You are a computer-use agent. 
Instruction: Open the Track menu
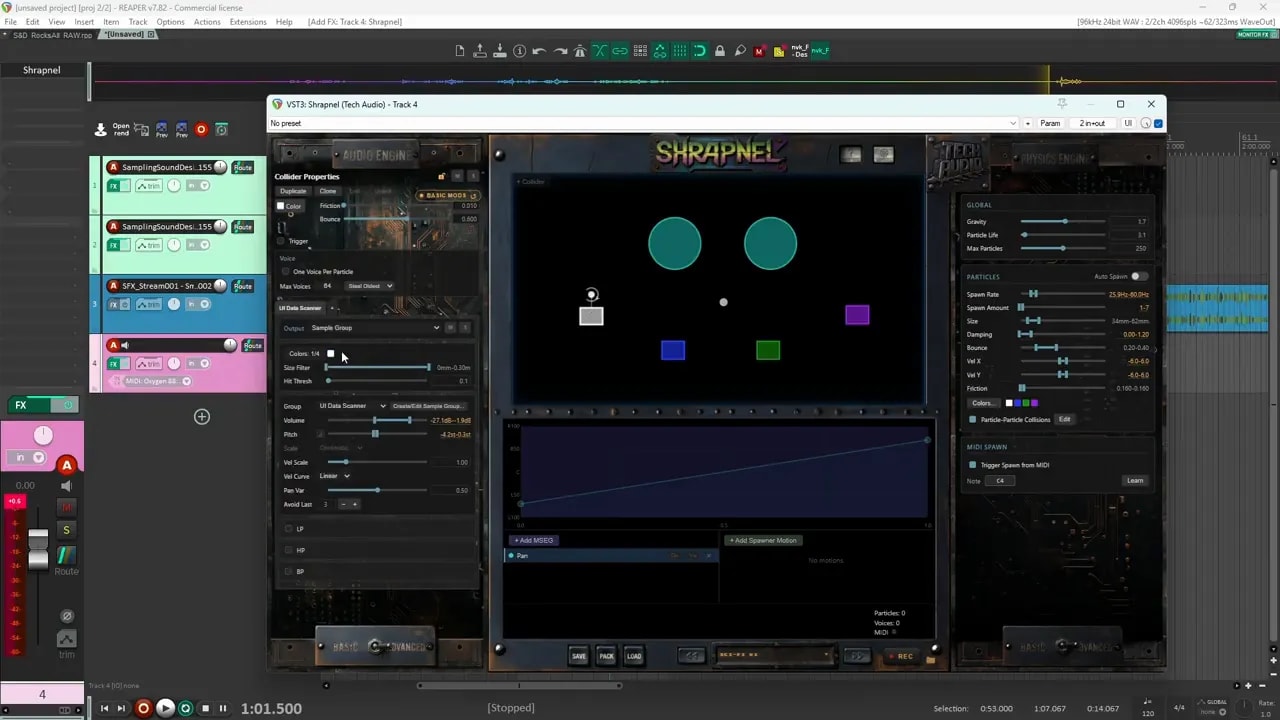138,22
